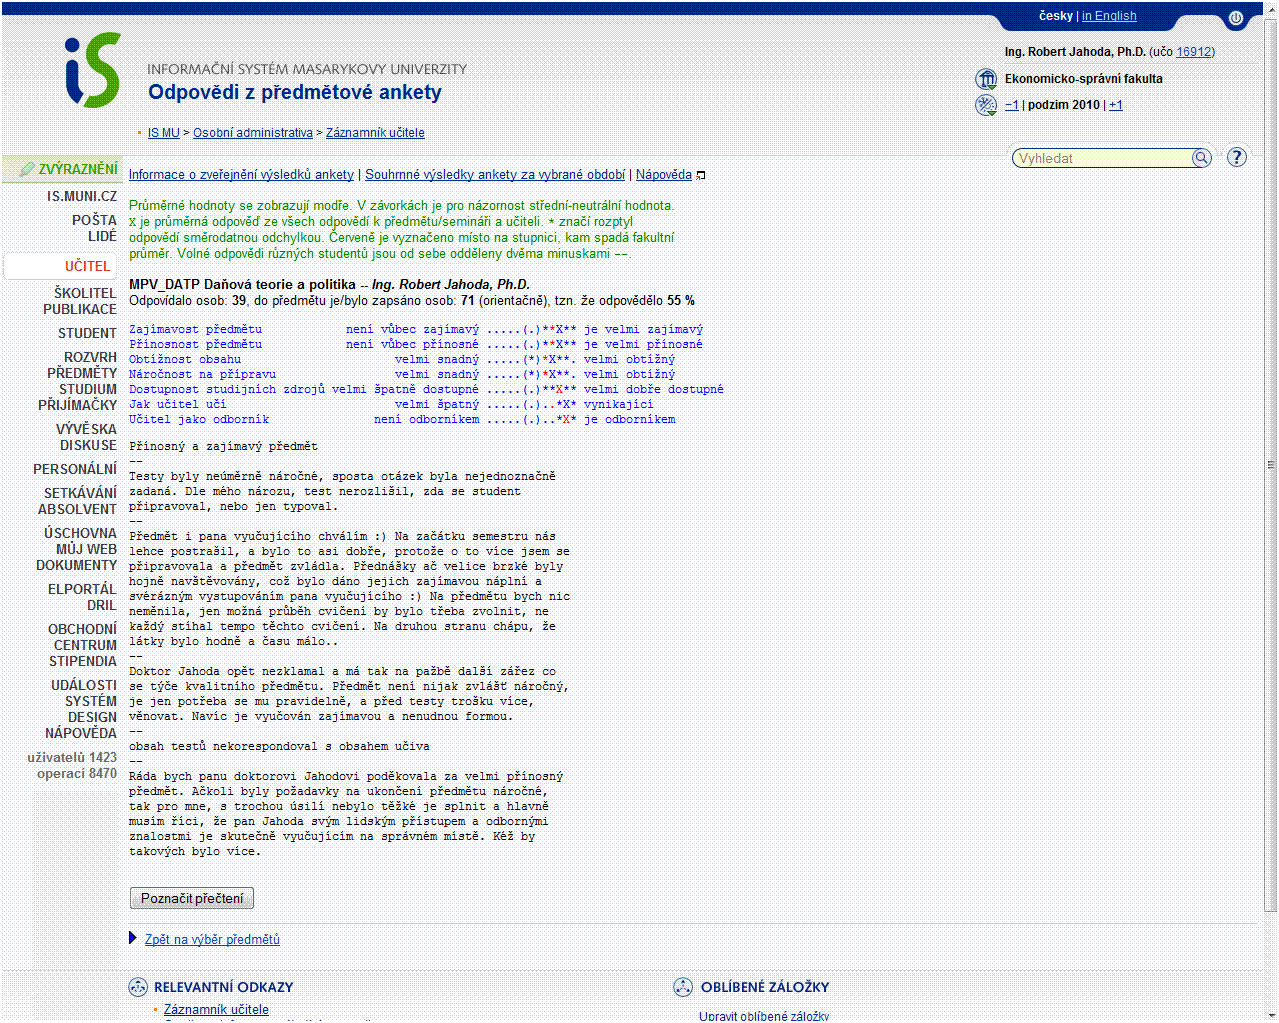Open PERSONÁLNÍ in the sidebar menu
Viewport: 1279px width, 1023px height.
click(x=75, y=469)
